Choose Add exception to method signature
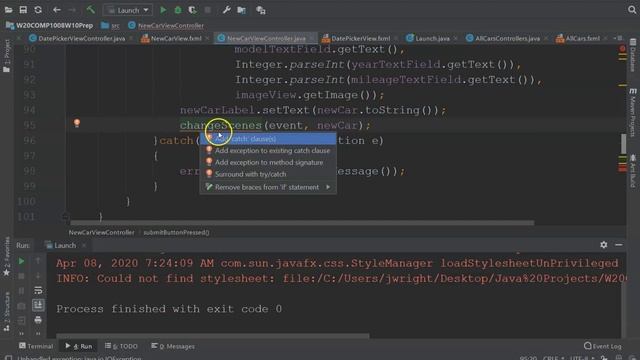This screenshot has width=640, height=360. 268,162
